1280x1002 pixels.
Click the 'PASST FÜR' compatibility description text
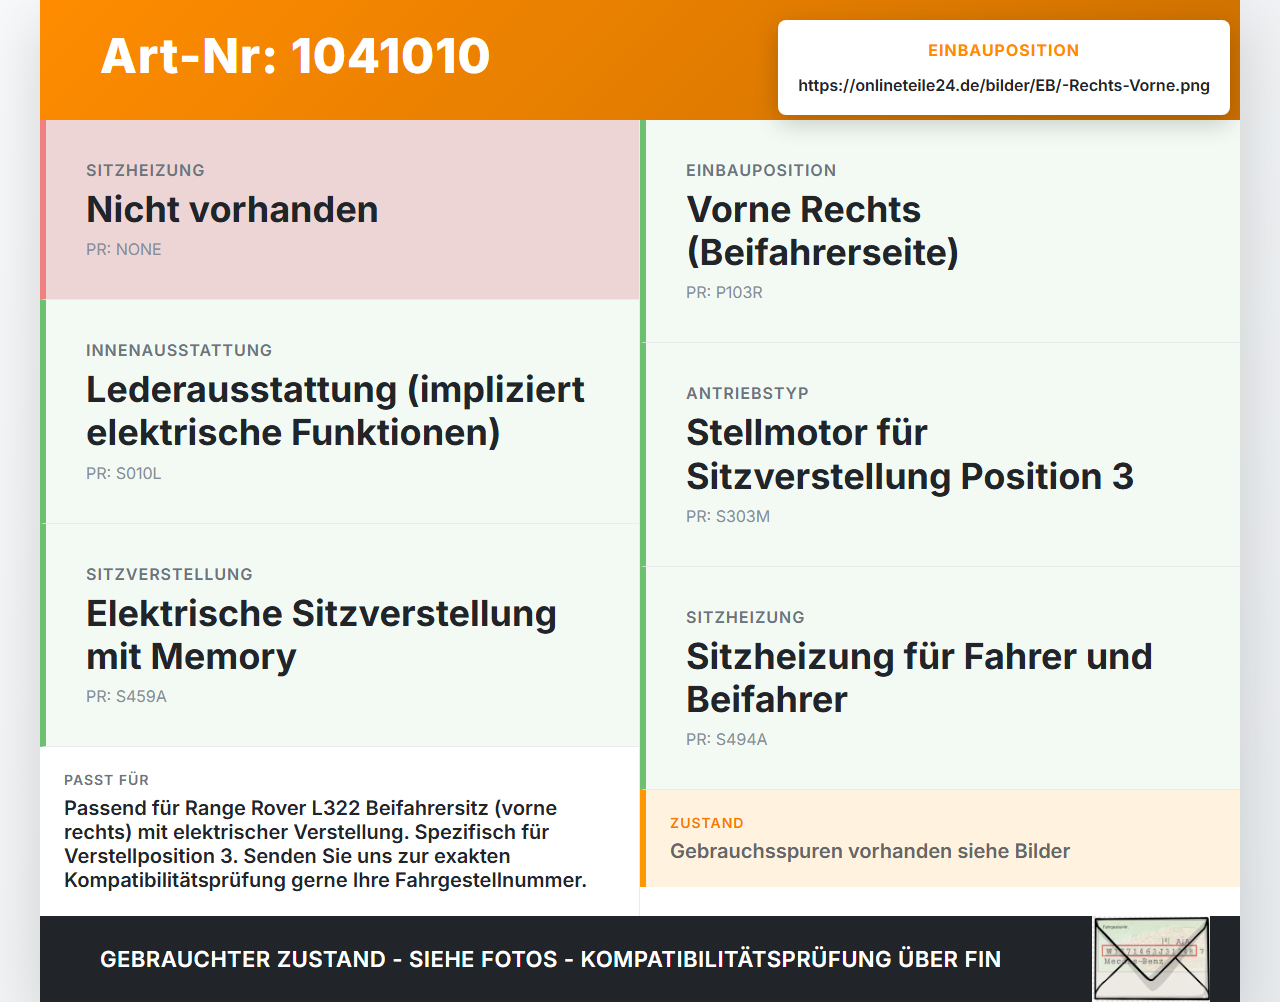click(325, 844)
